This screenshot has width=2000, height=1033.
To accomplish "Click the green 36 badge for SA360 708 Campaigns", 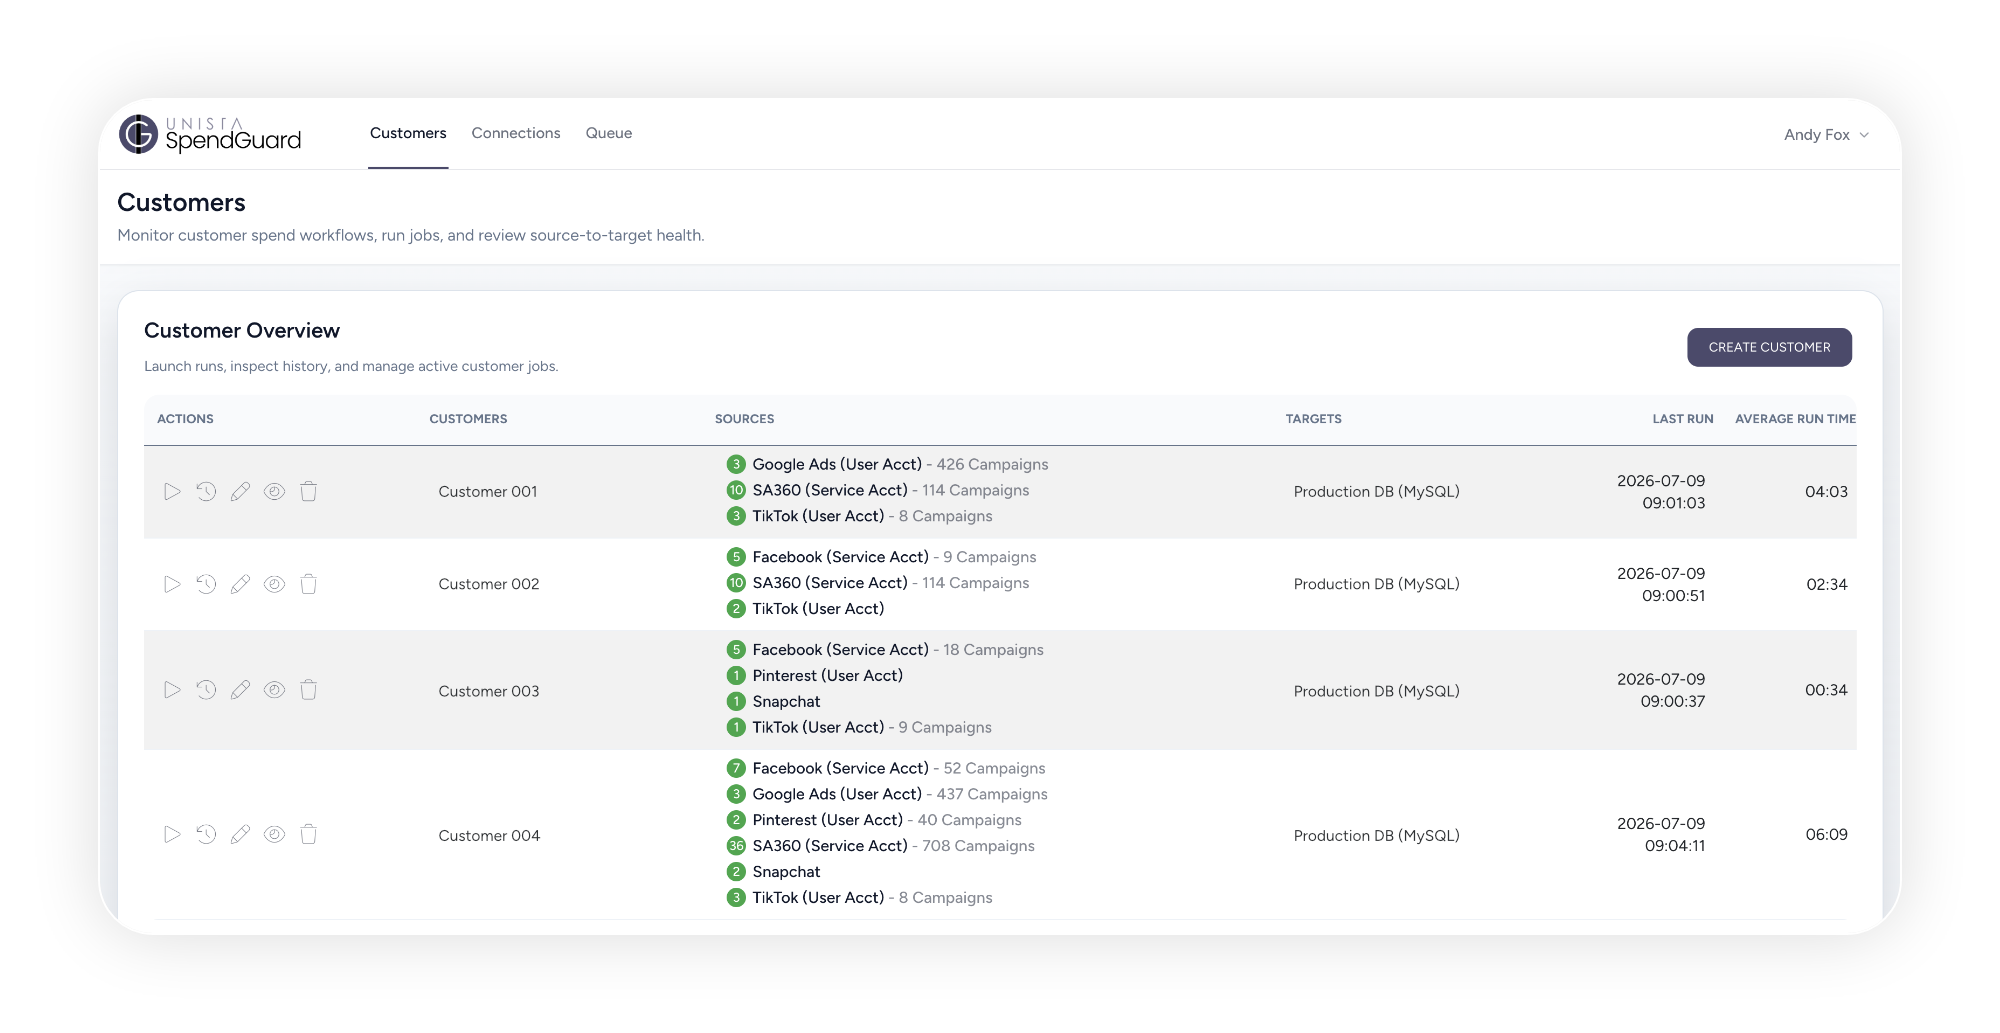I will tap(736, 846).
